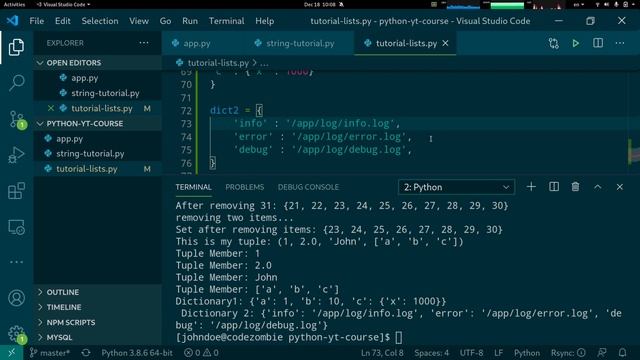This screenshot has width=640, height=360.
Task: Maximize the terminal panel size
Action: click(598, 187)
